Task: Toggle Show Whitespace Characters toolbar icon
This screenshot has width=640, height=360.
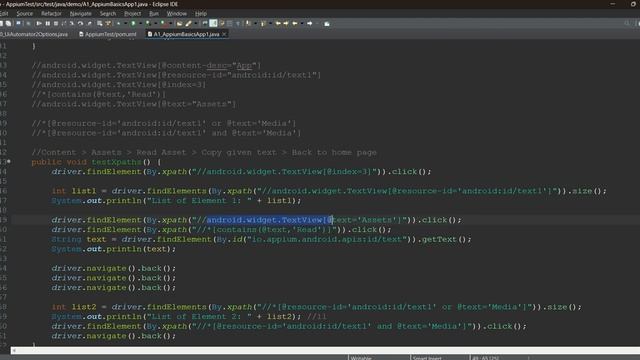Action: click(x=238, y=23)
